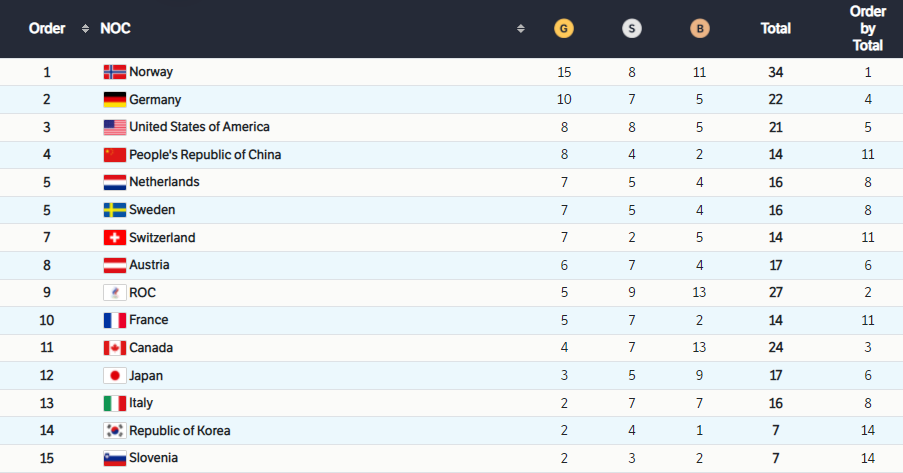Image resolution: width=903 pixels, height=473 pixels.
Task: Click the Canada flag icon
Action: (115, 348)
